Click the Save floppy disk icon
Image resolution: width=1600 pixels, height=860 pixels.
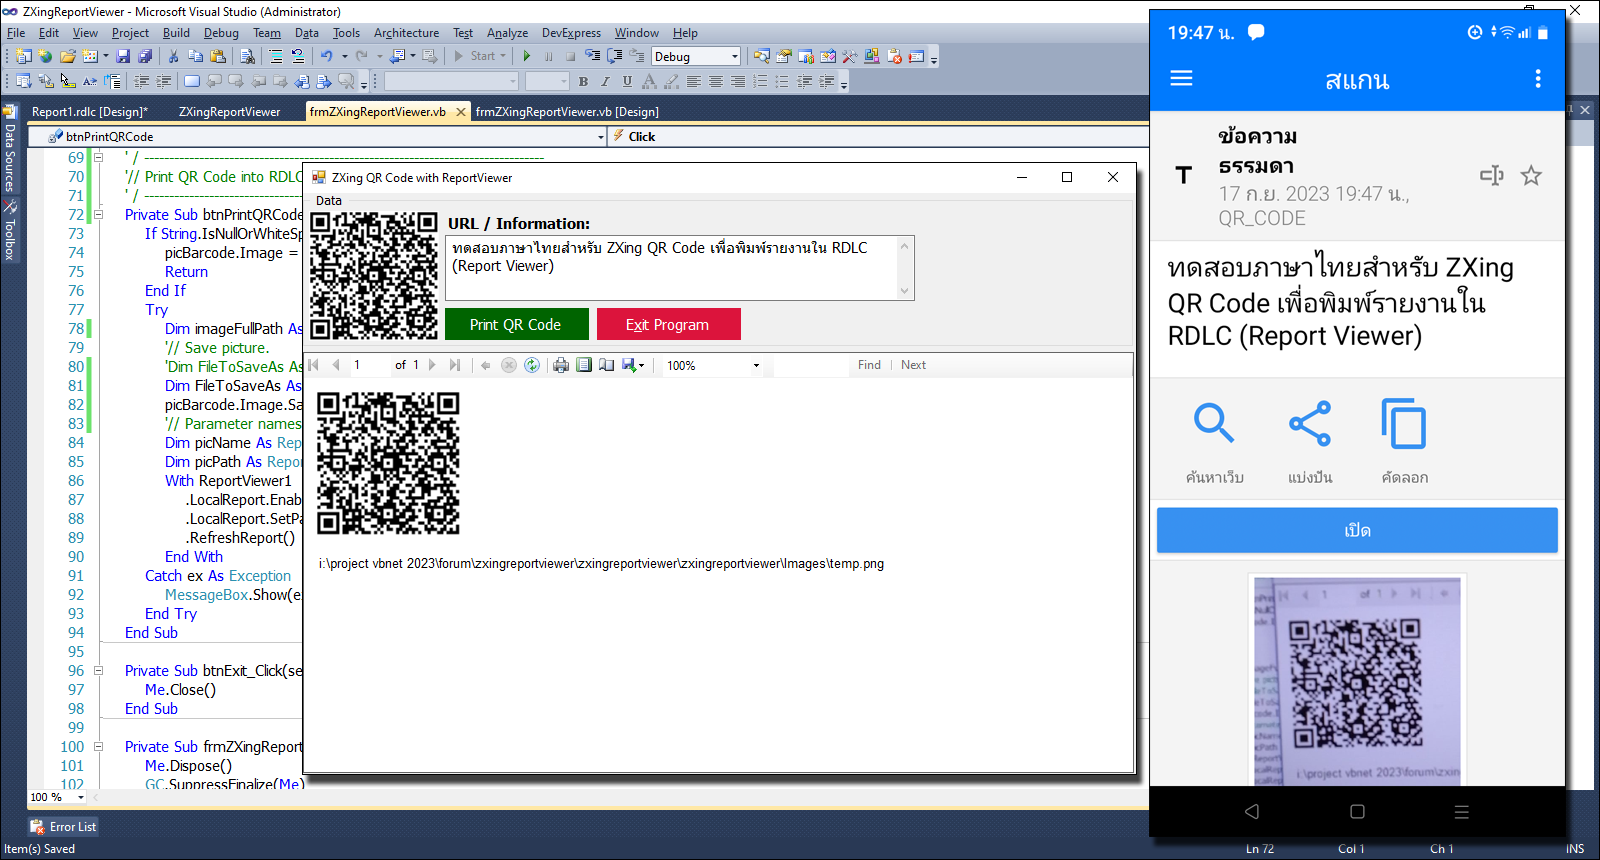click(x=123, y=56)
